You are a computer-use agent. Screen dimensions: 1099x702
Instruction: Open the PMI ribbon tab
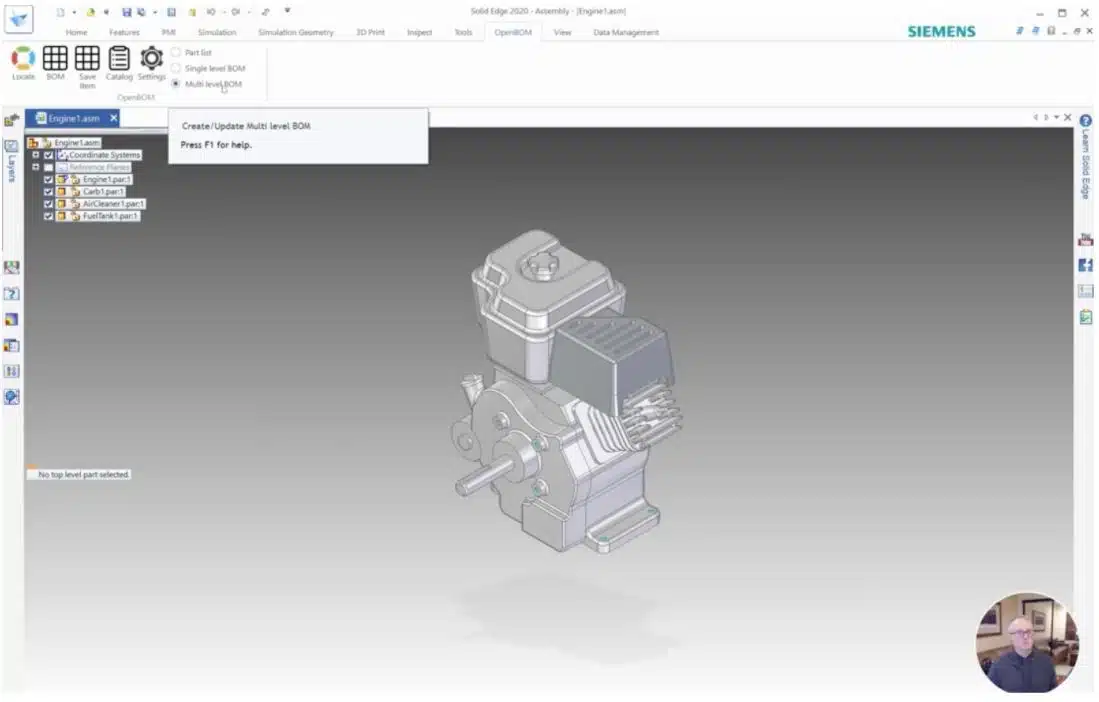pos(168,32)
